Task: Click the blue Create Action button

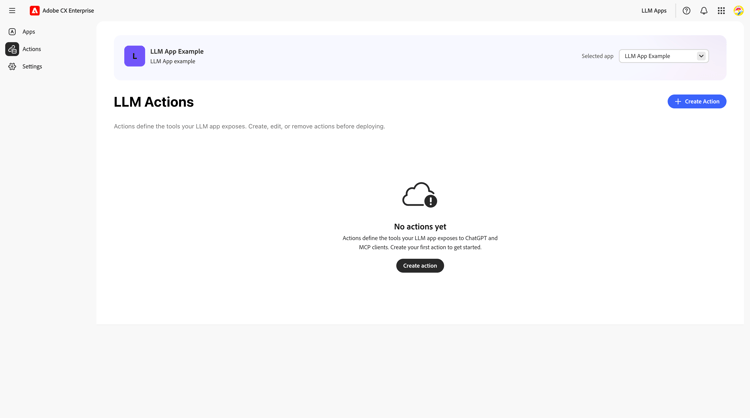Action: (x=696, y=101)
